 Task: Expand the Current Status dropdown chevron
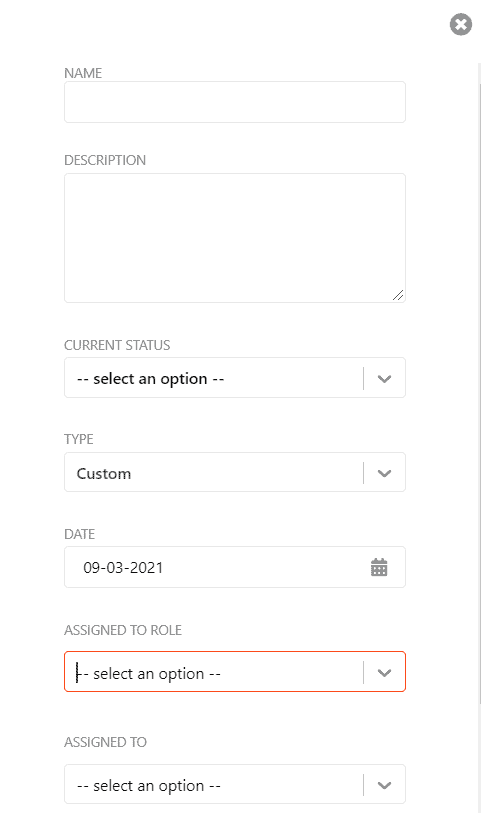click(384, 379)
